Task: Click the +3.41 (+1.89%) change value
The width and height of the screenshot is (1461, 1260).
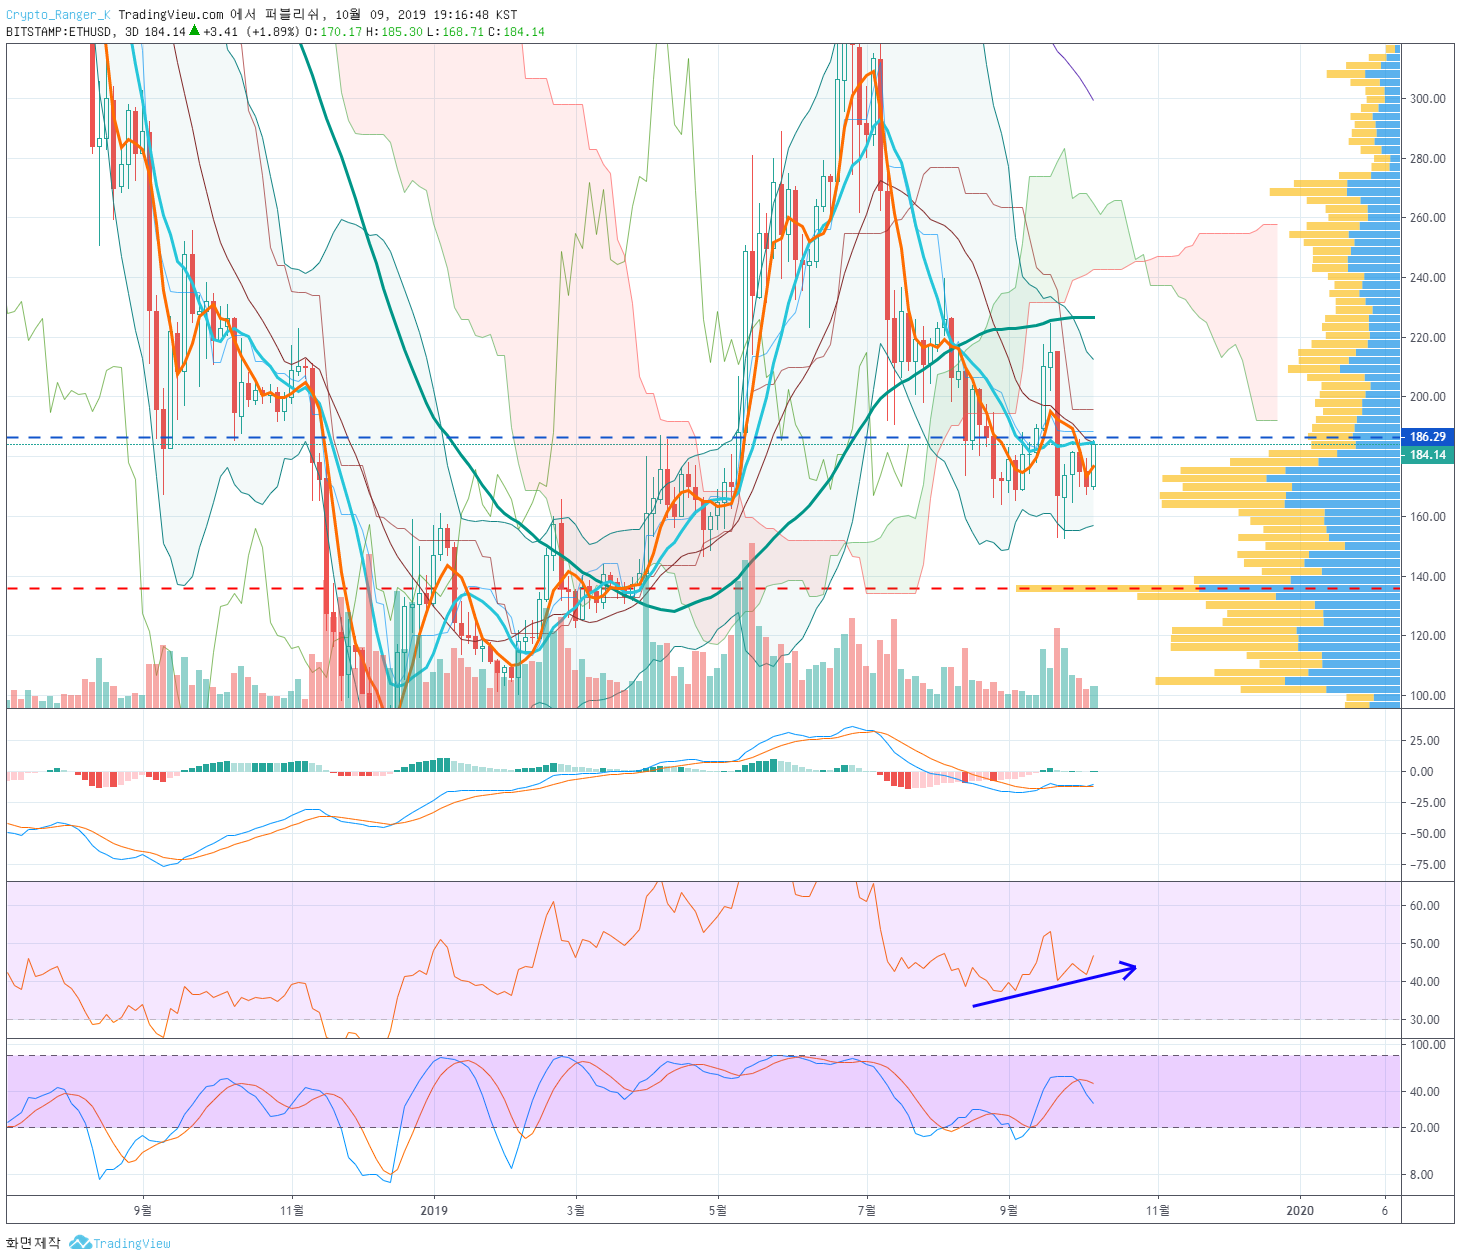Action: click(x=251, y=32)
